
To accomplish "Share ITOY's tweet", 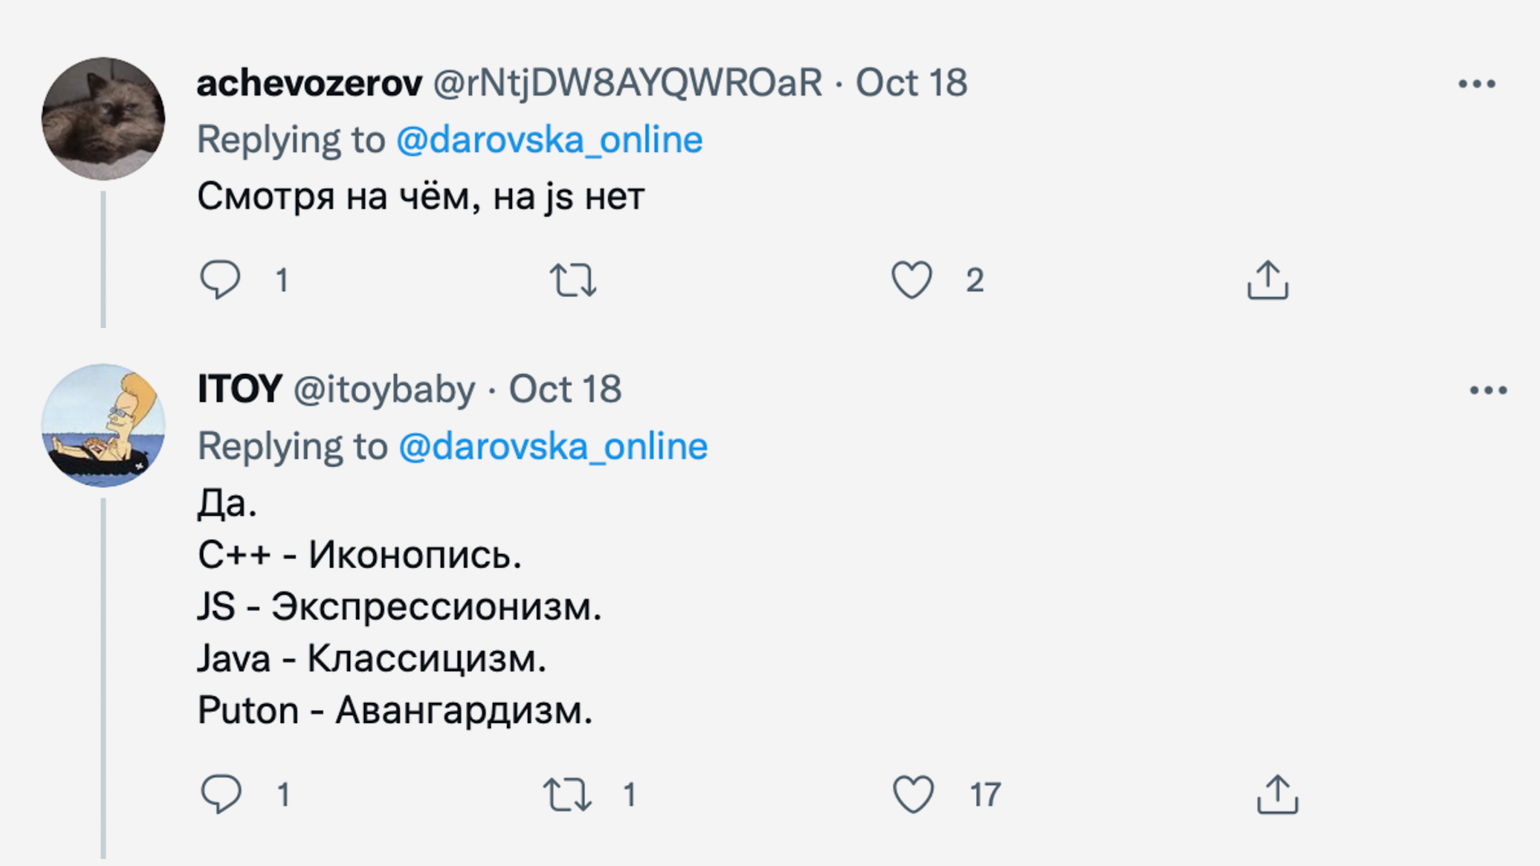I will click(x=1277, y=795).
